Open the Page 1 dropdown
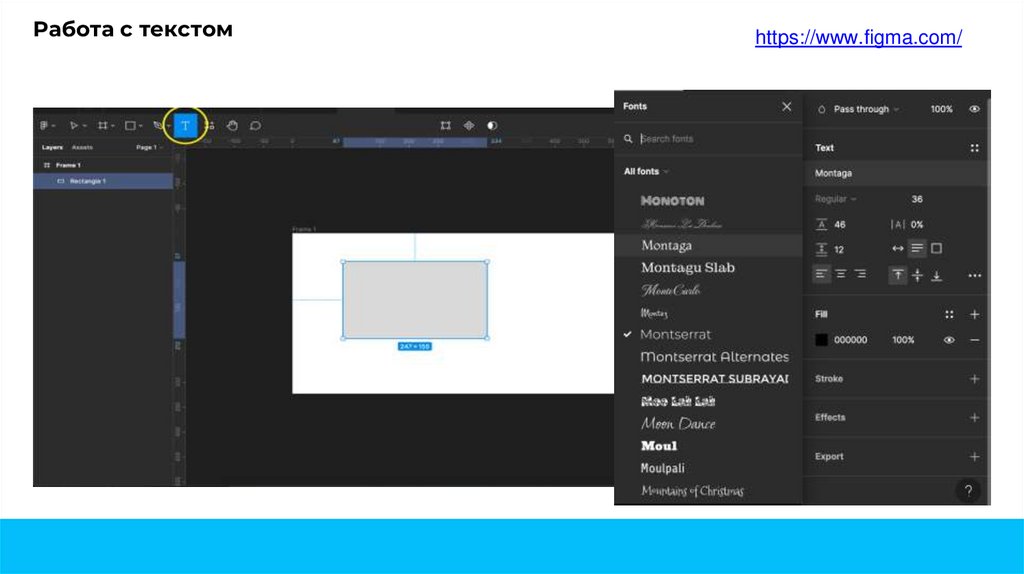1024x574 pixels. pyautogui.click(x=149, y=148)
